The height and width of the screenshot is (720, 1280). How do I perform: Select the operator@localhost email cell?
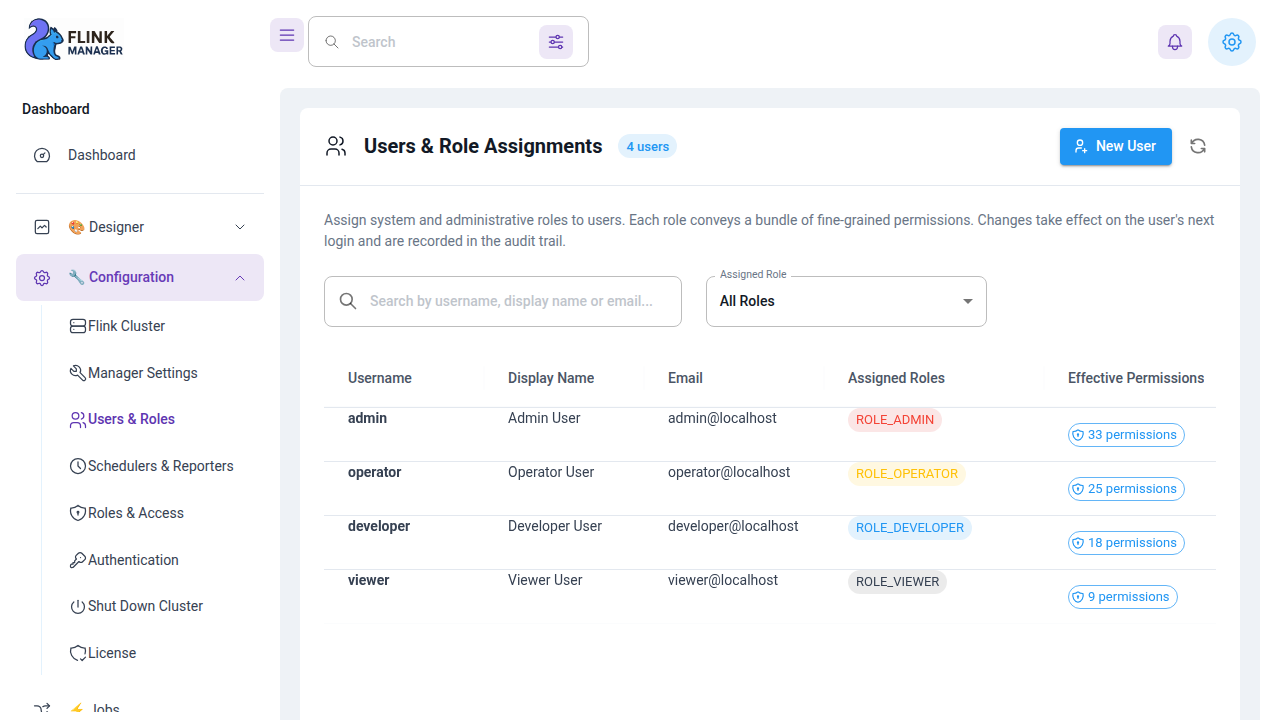[729, 472]
